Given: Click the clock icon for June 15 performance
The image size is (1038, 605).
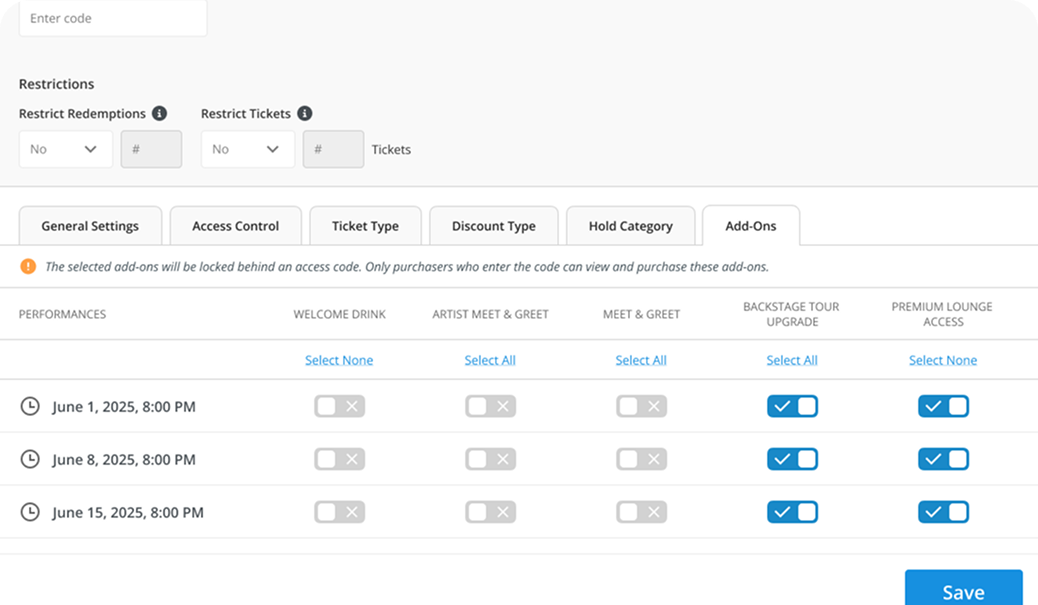Looking at the screenshot, I should tap(31, 512).
